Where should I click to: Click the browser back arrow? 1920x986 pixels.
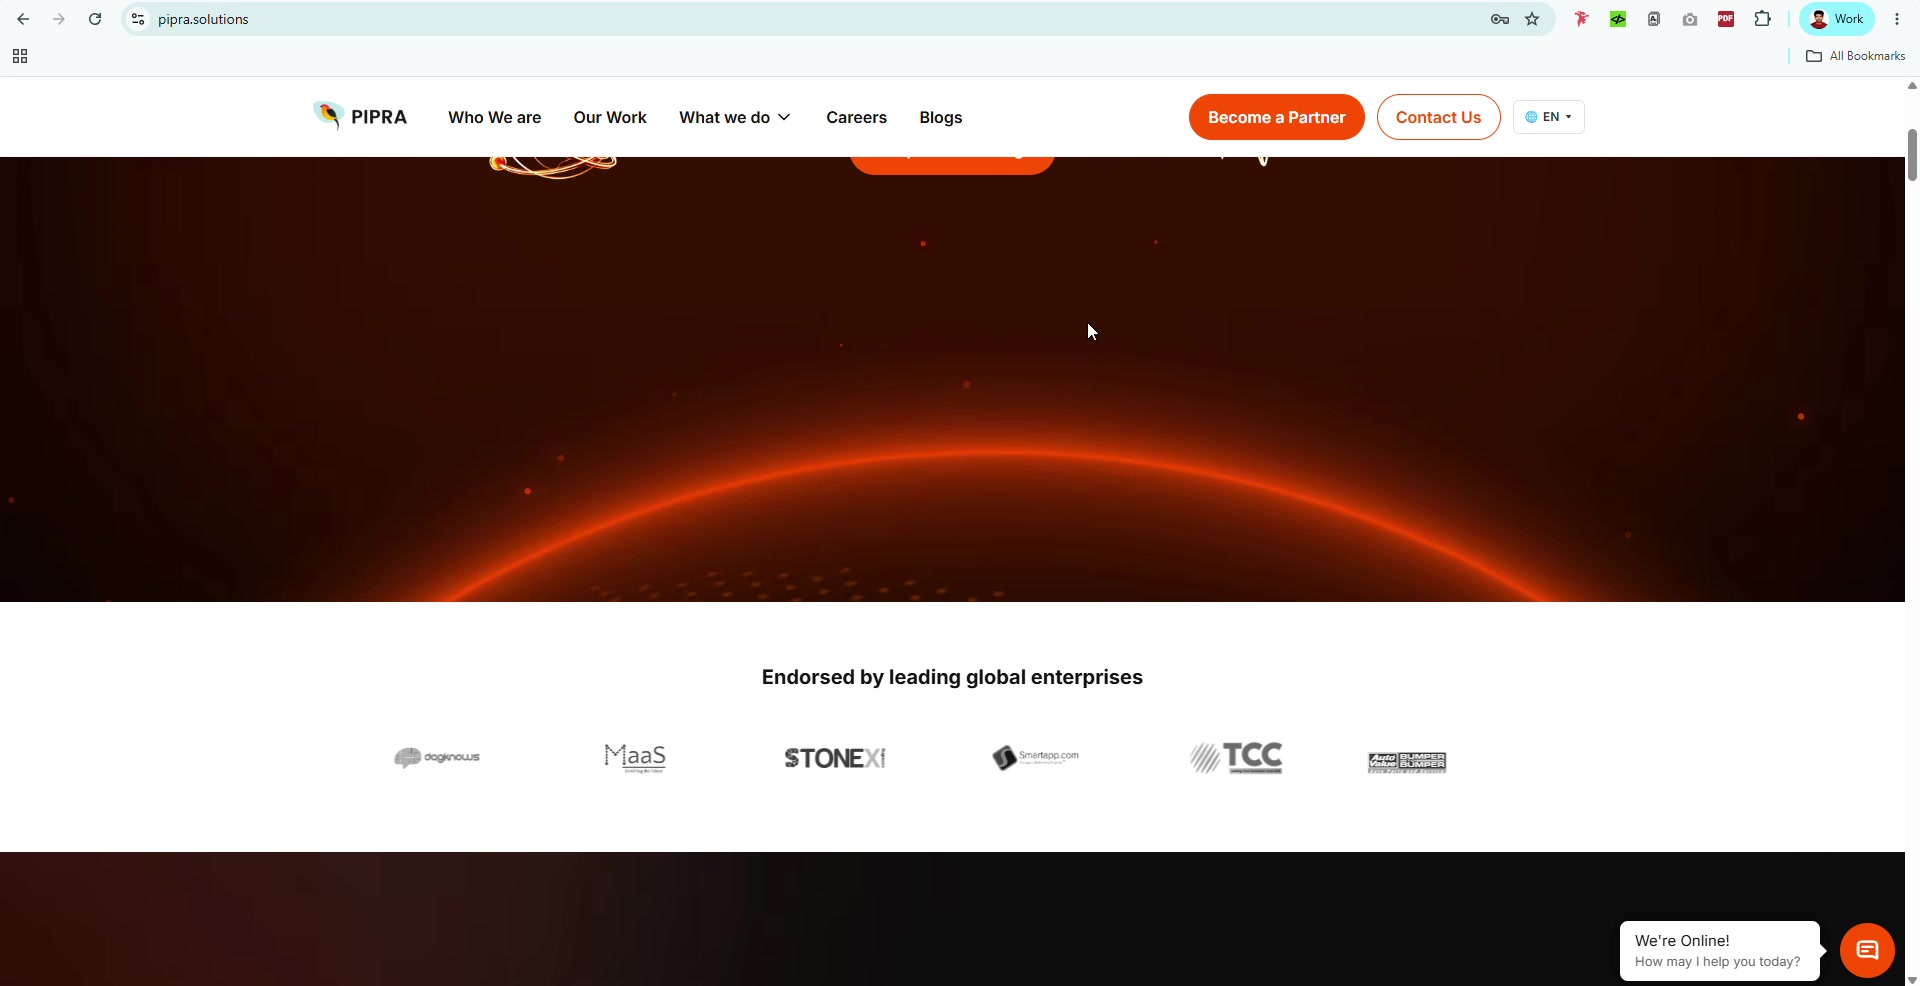(x=23, y=19)
